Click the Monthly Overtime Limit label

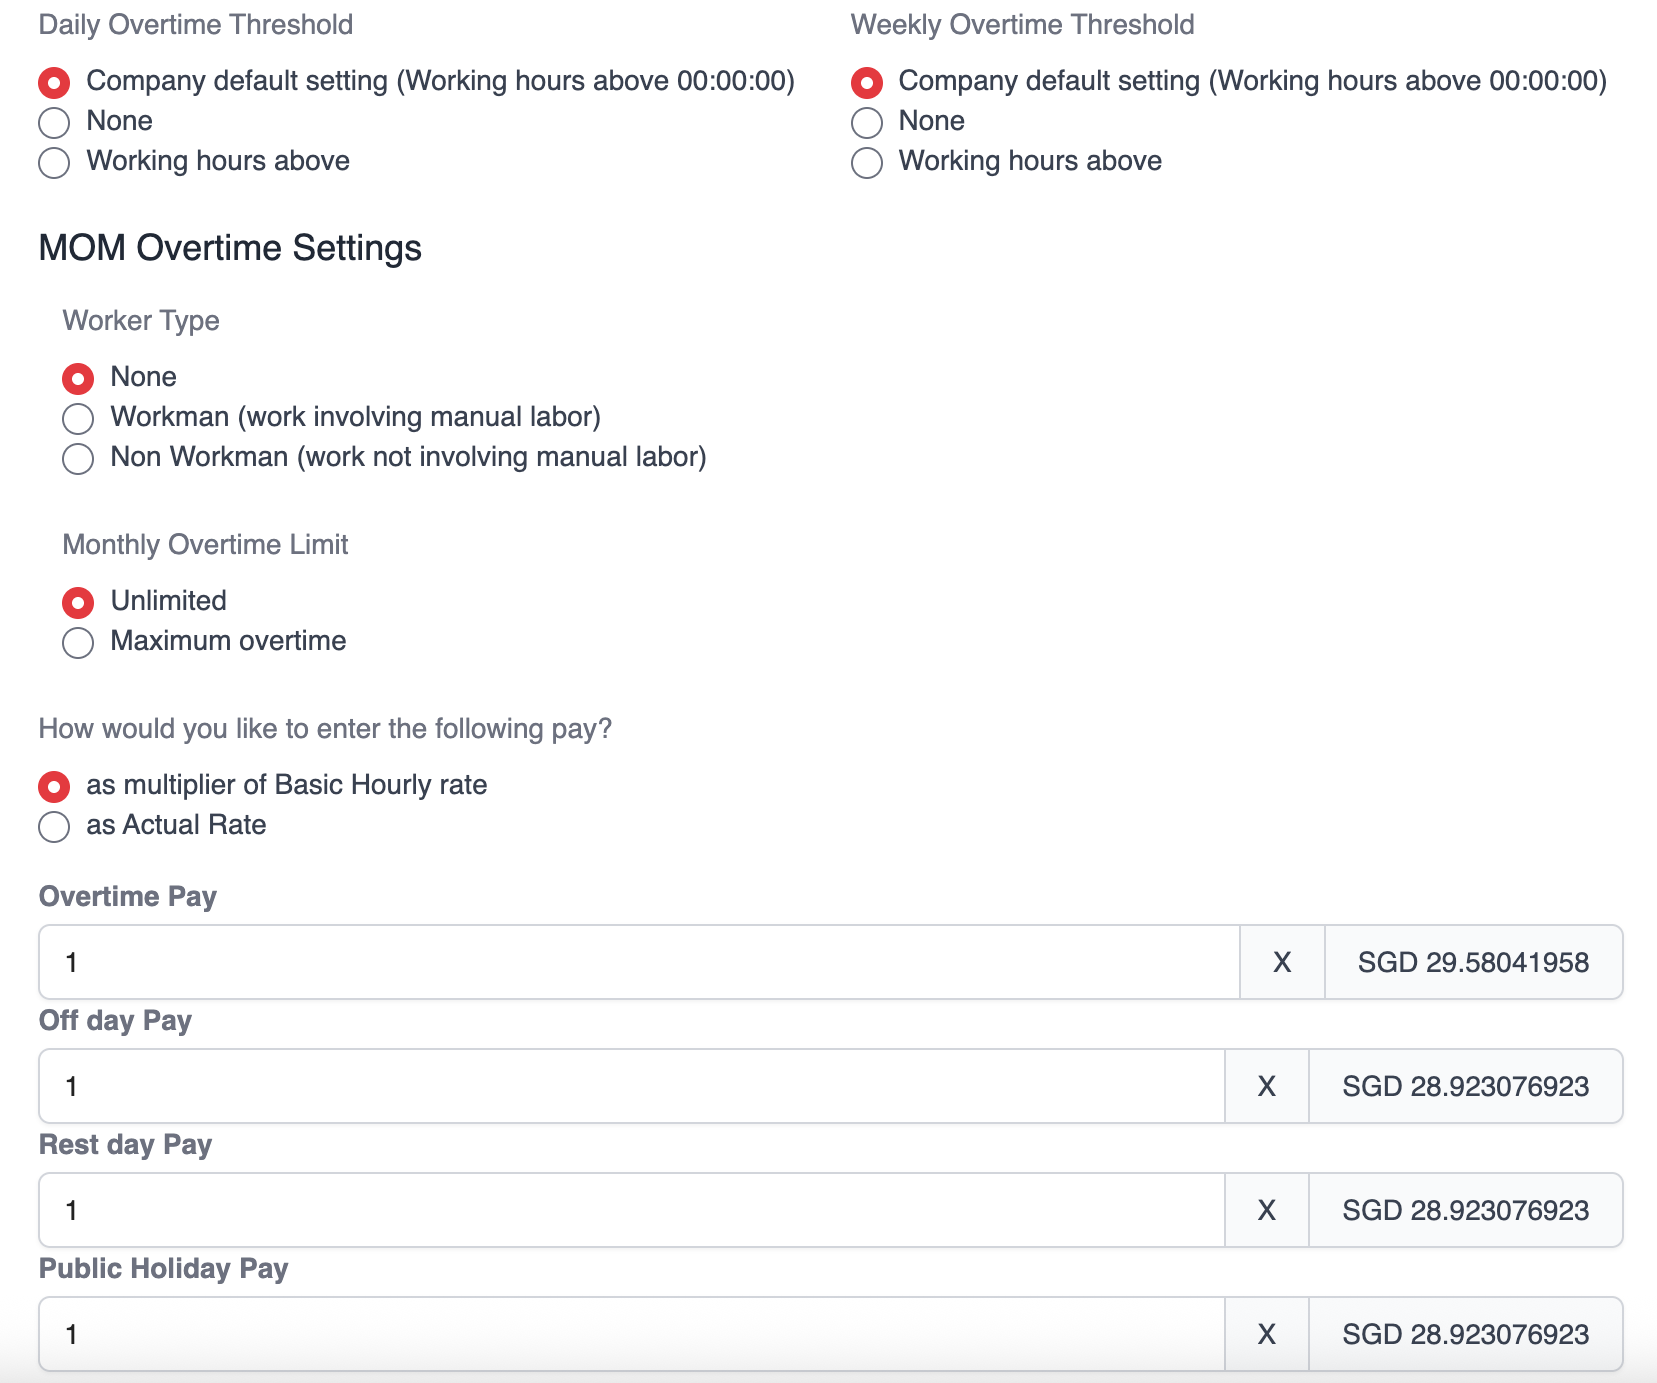coord(205,544)
